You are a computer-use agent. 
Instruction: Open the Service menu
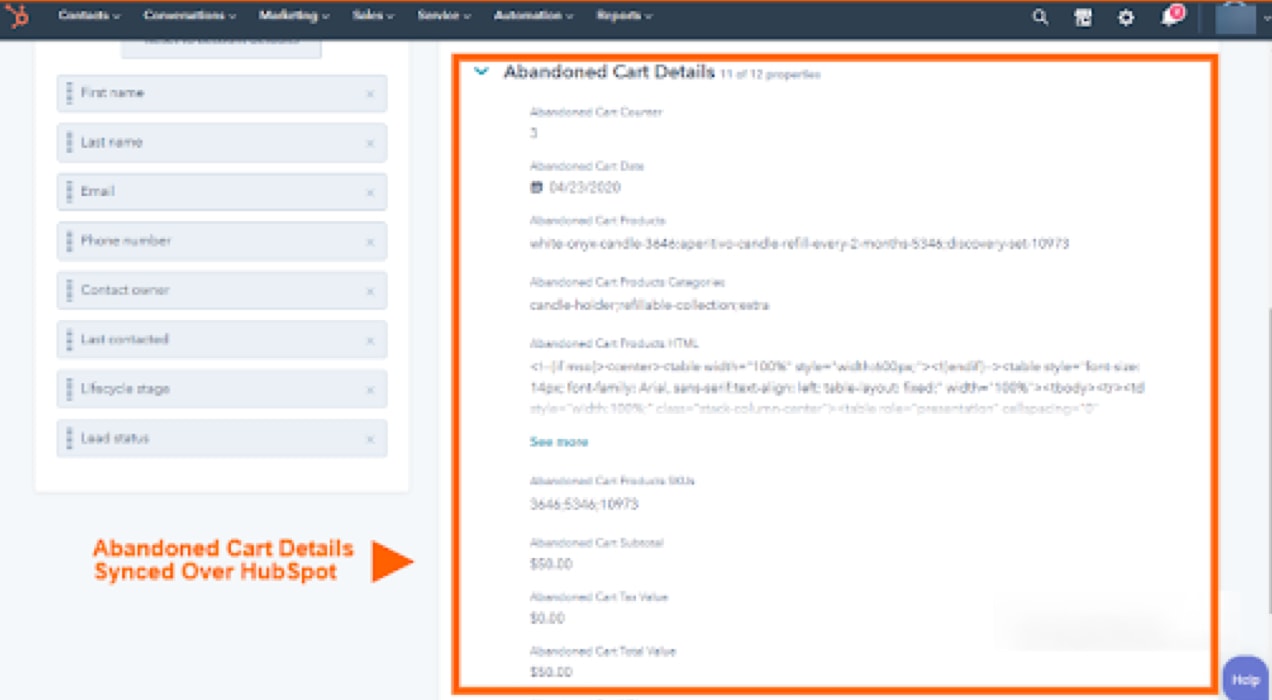click(x=444, y=16)
